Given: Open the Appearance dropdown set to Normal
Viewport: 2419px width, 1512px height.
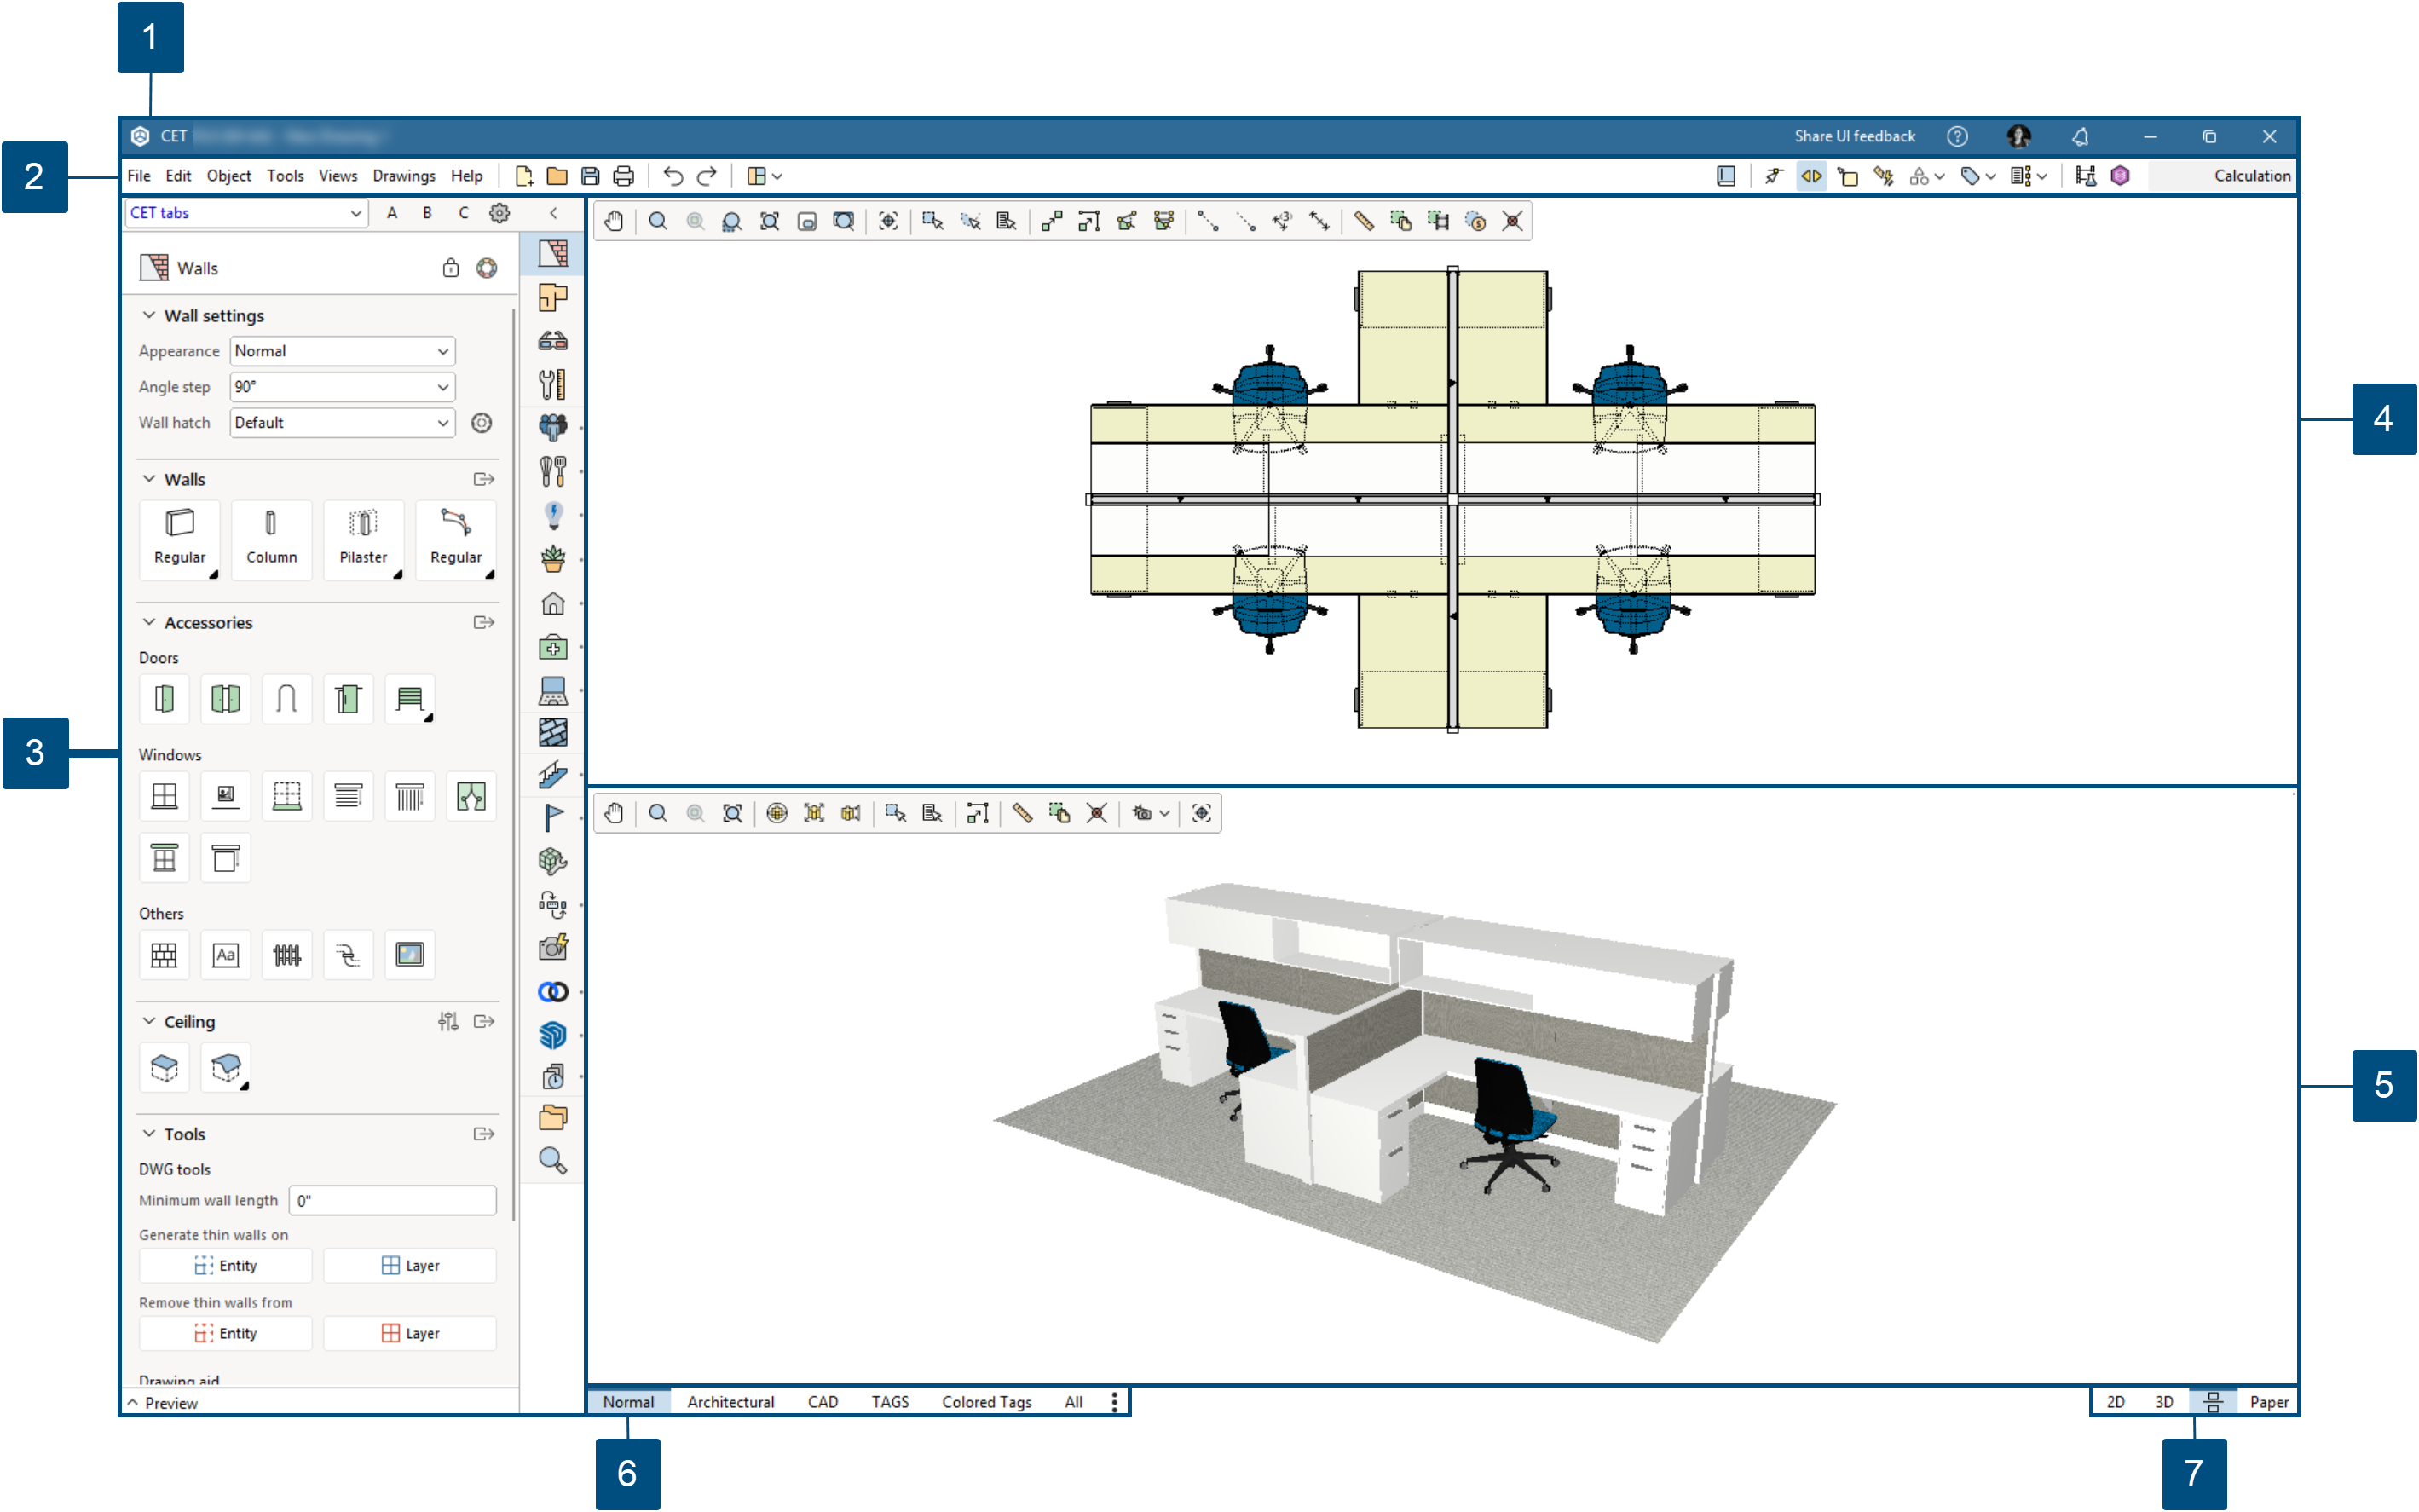Looking at the screenshot, I should coord(342,351).
